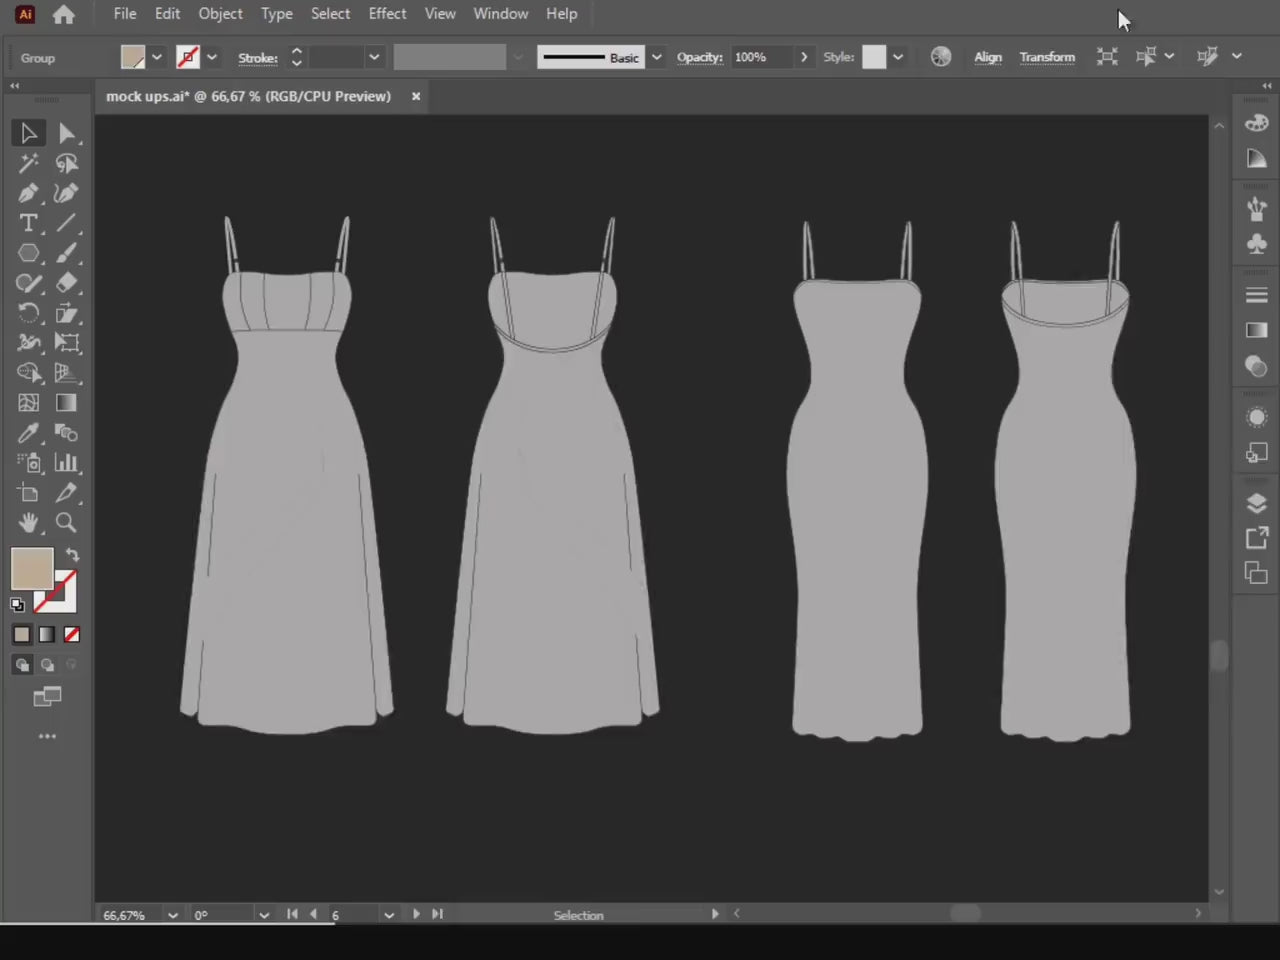This screenshot has height=960, width=1280.
Task: Click the Align link in control bar
Action: (988, 57)
